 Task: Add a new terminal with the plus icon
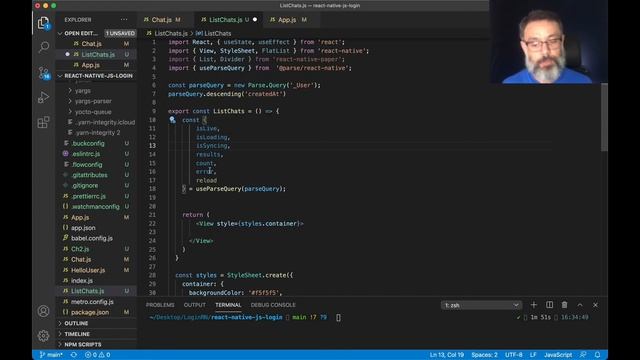pos(533,305)
